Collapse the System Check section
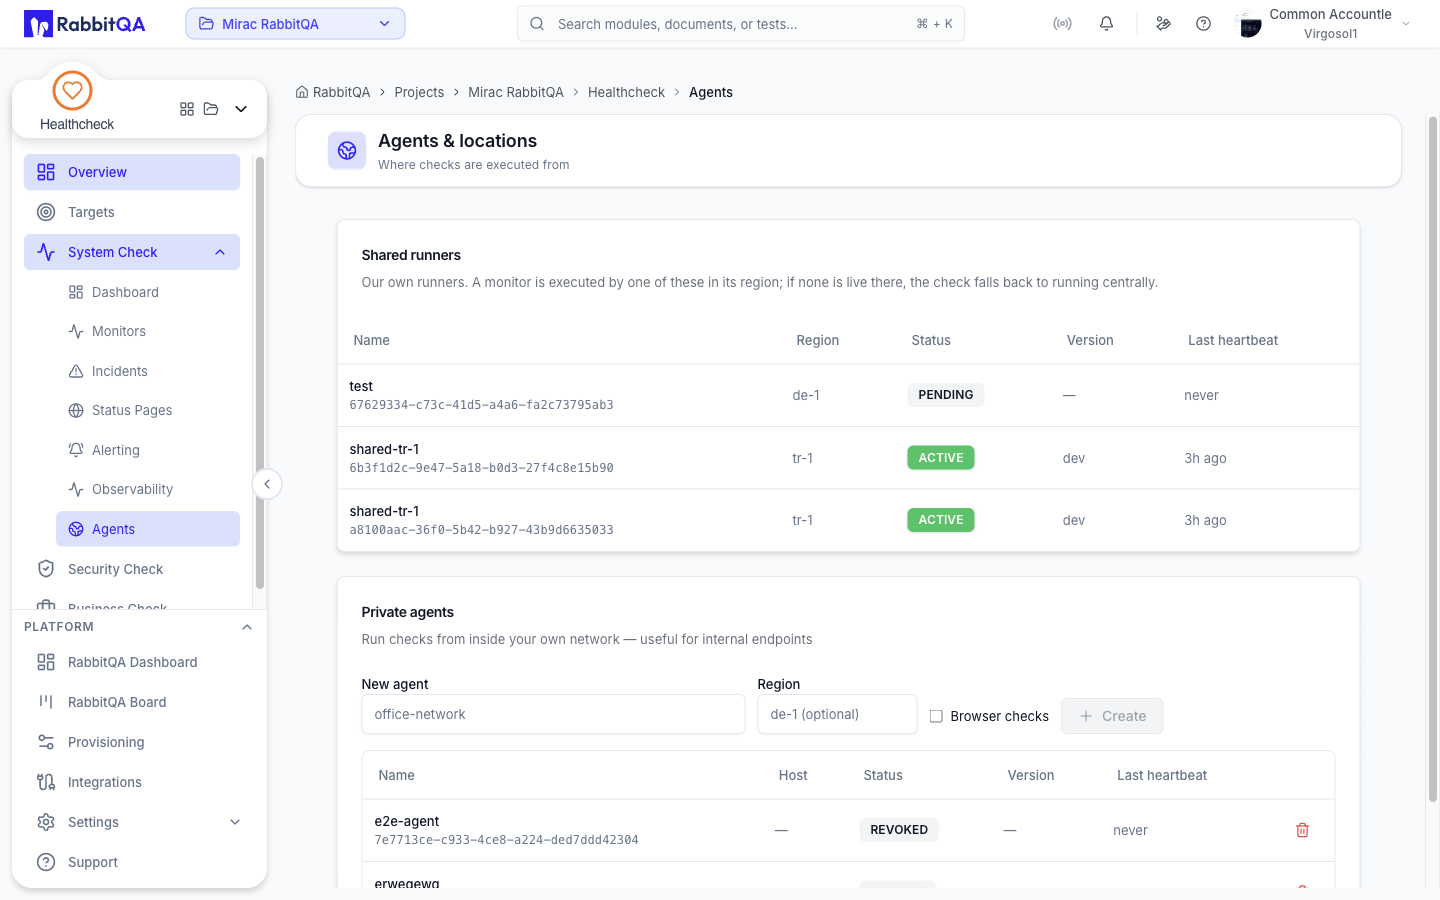The height and width of the screenshot is (900, 1440). (x=220, y=252)
